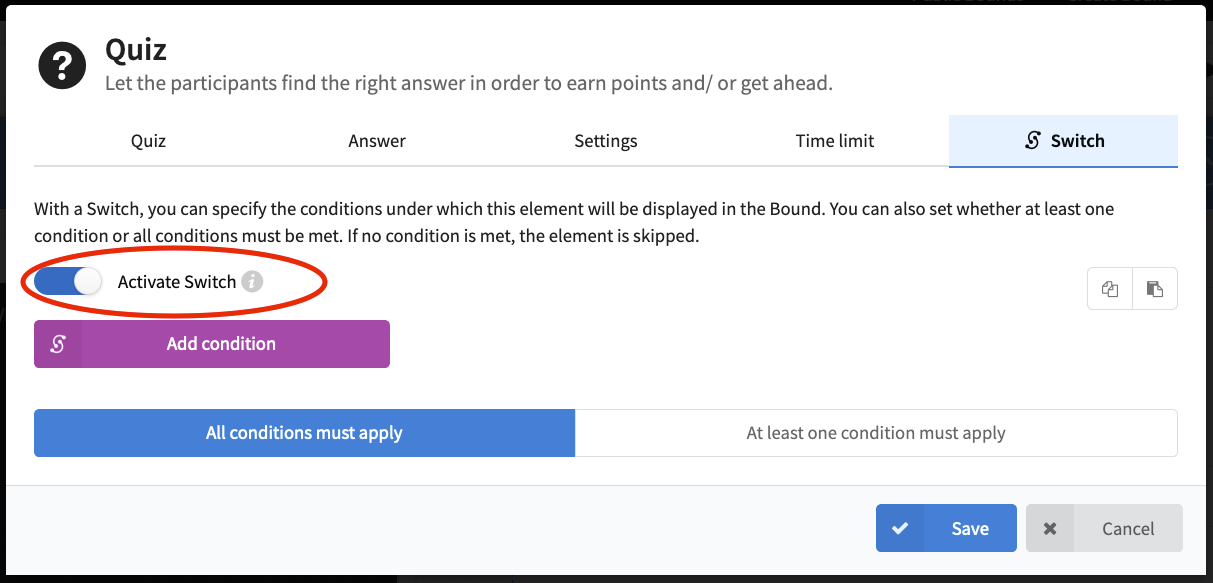Click the question mark Quiz icon

click(62, 66)
